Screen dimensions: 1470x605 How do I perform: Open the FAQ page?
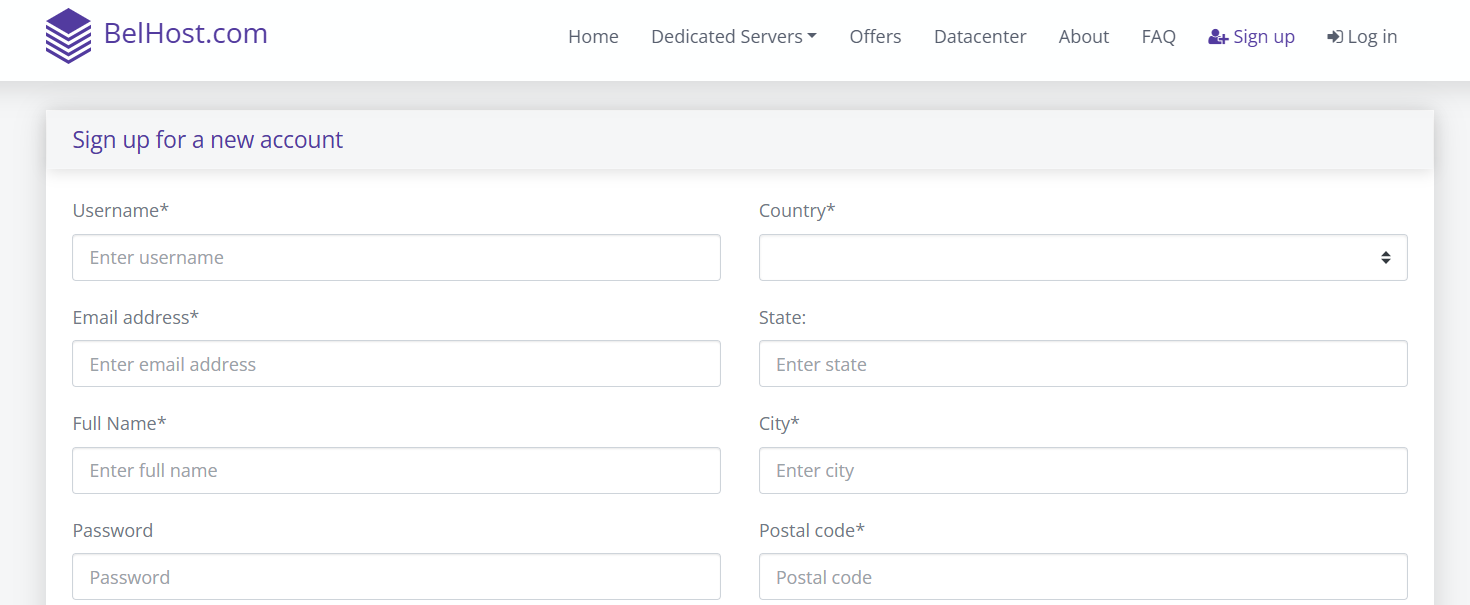click(x=1158, y=37)
